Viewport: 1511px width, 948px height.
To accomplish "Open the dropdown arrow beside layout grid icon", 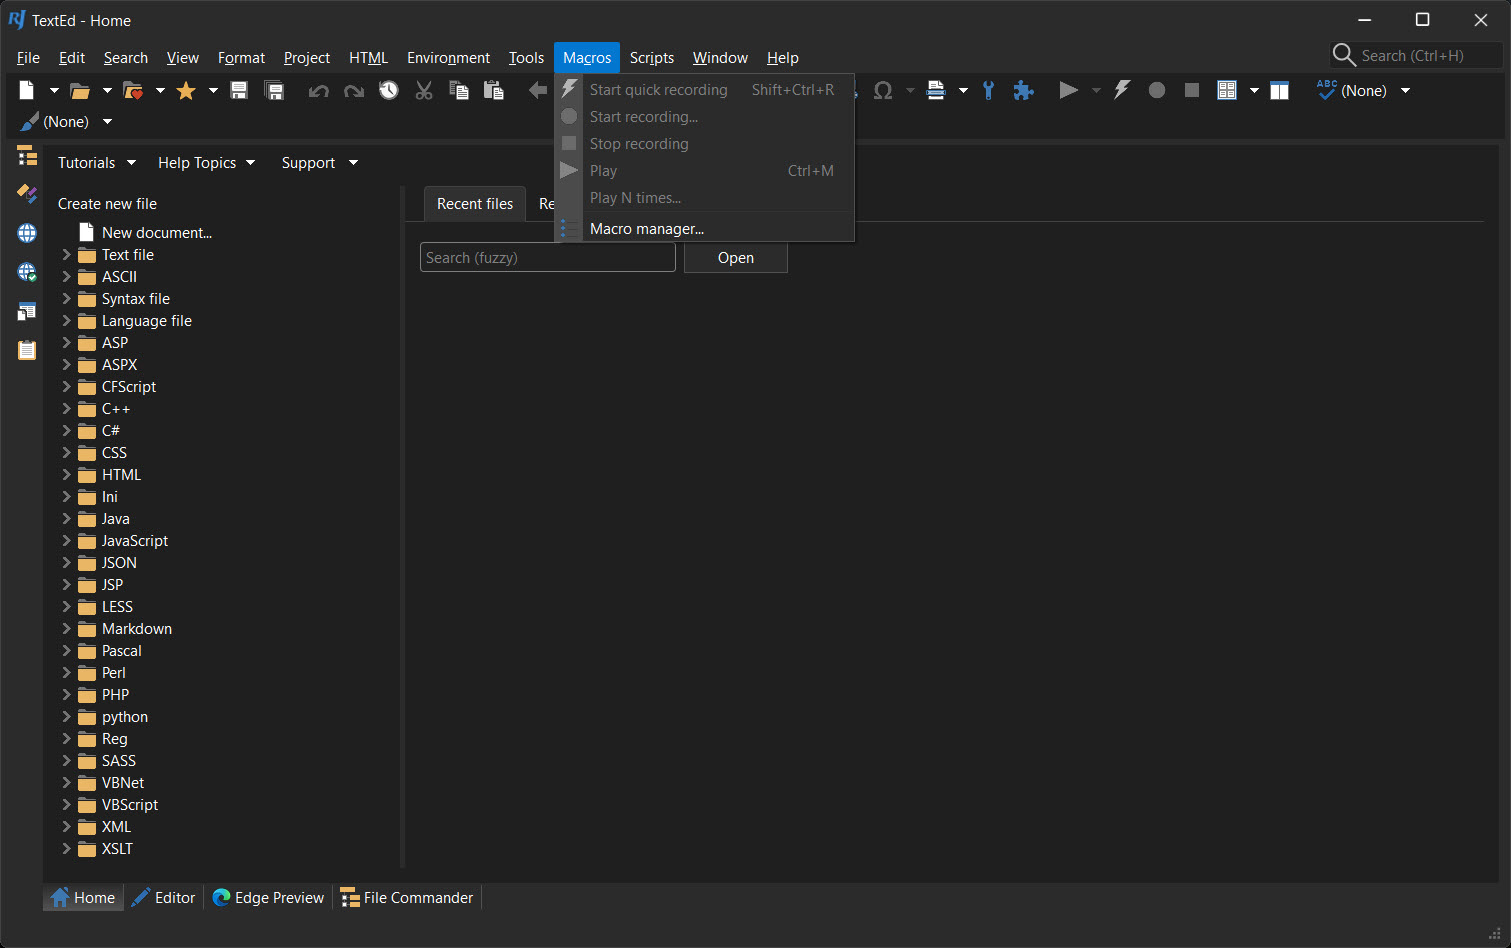I will pyautogui.click(x=1254, y=90).
